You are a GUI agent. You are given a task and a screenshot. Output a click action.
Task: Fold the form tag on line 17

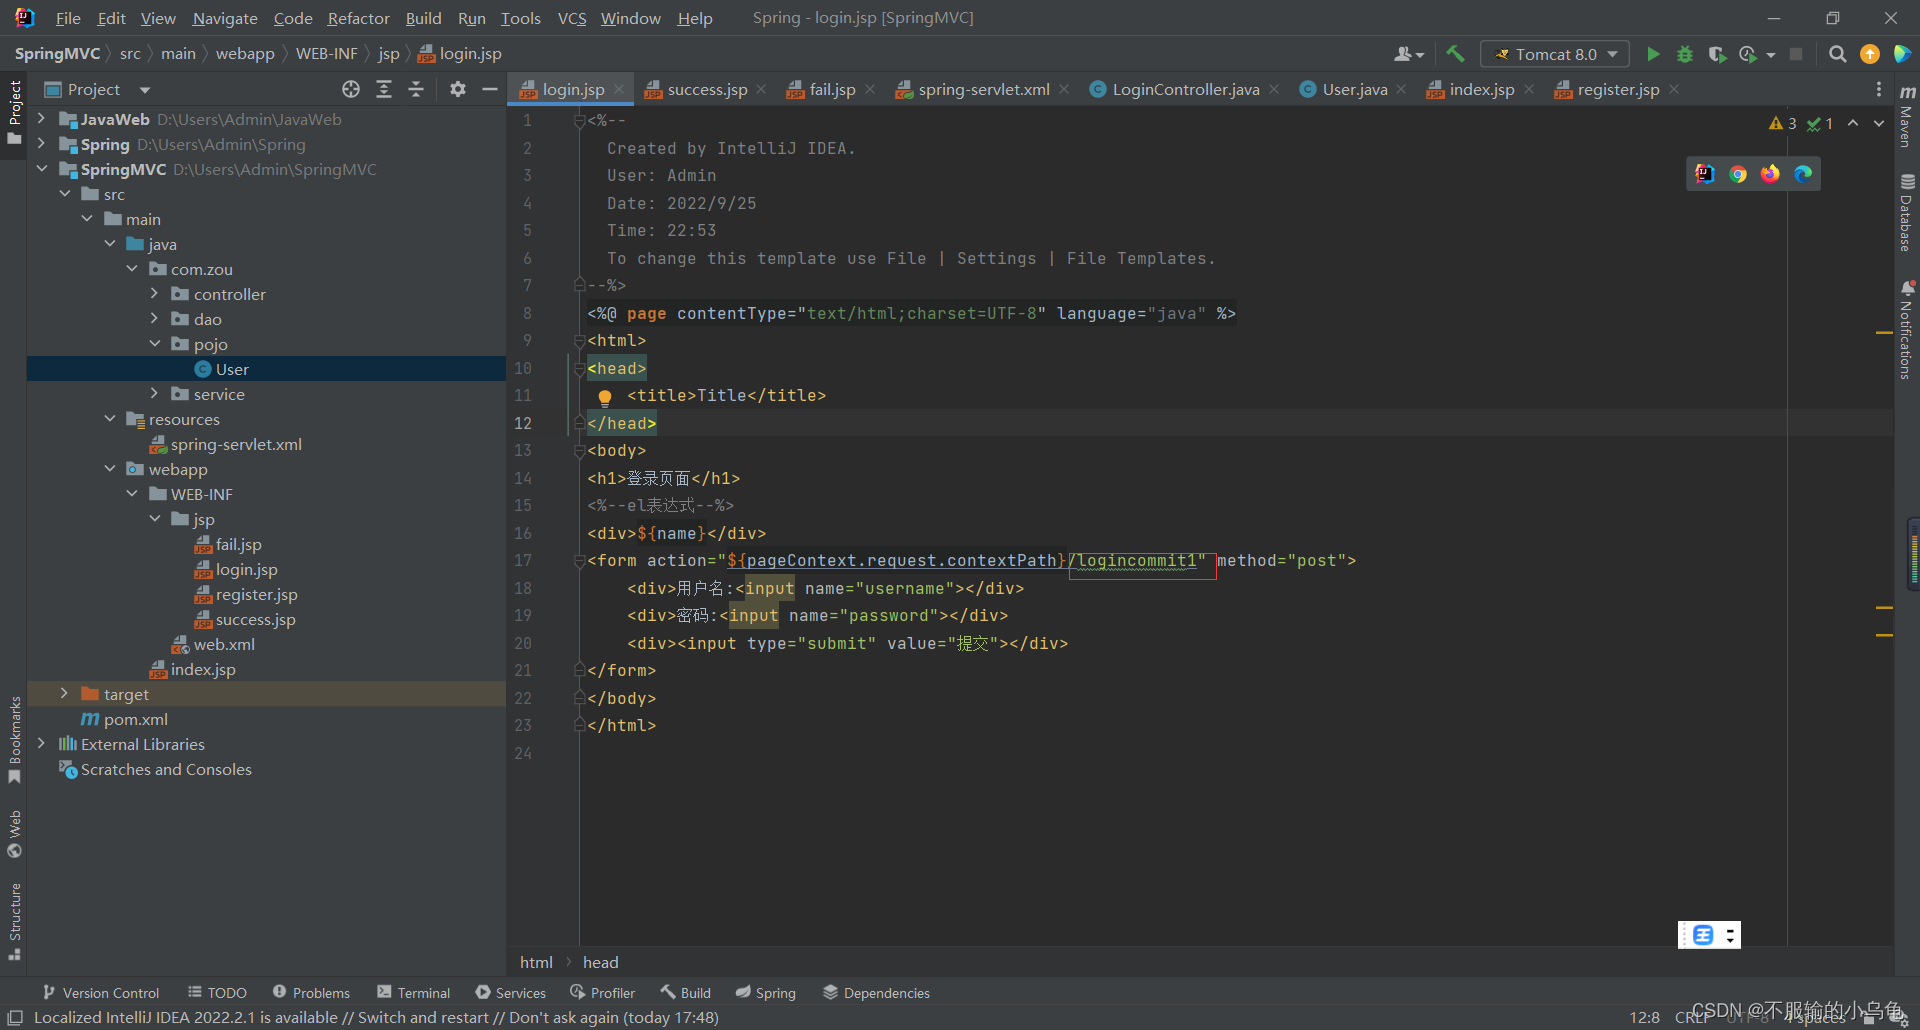pos(579,561)
